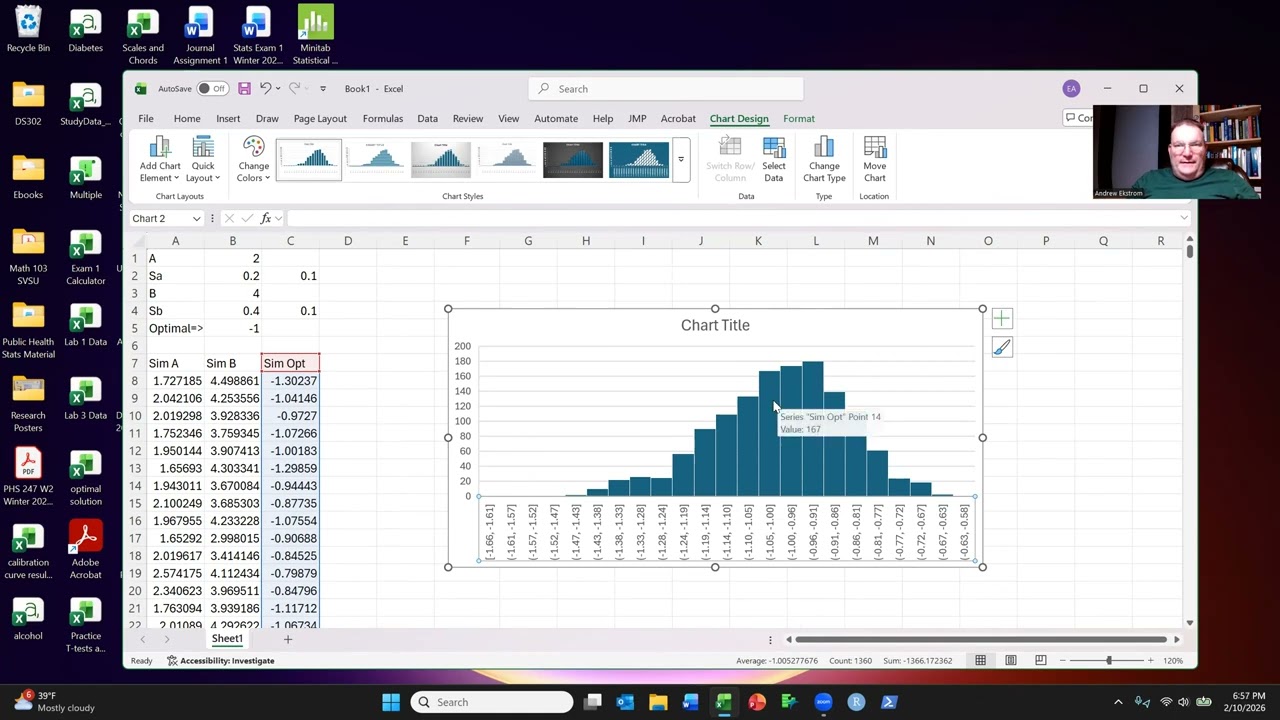Open the Data ribbon tab
This screenshot has height=720, width=1280.
click(427, 118)
